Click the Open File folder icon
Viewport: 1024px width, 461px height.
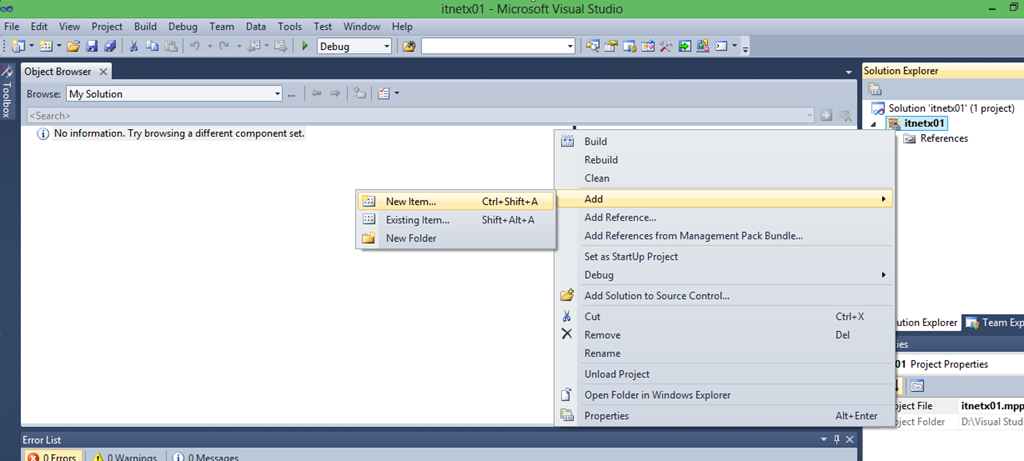[73, 46]
